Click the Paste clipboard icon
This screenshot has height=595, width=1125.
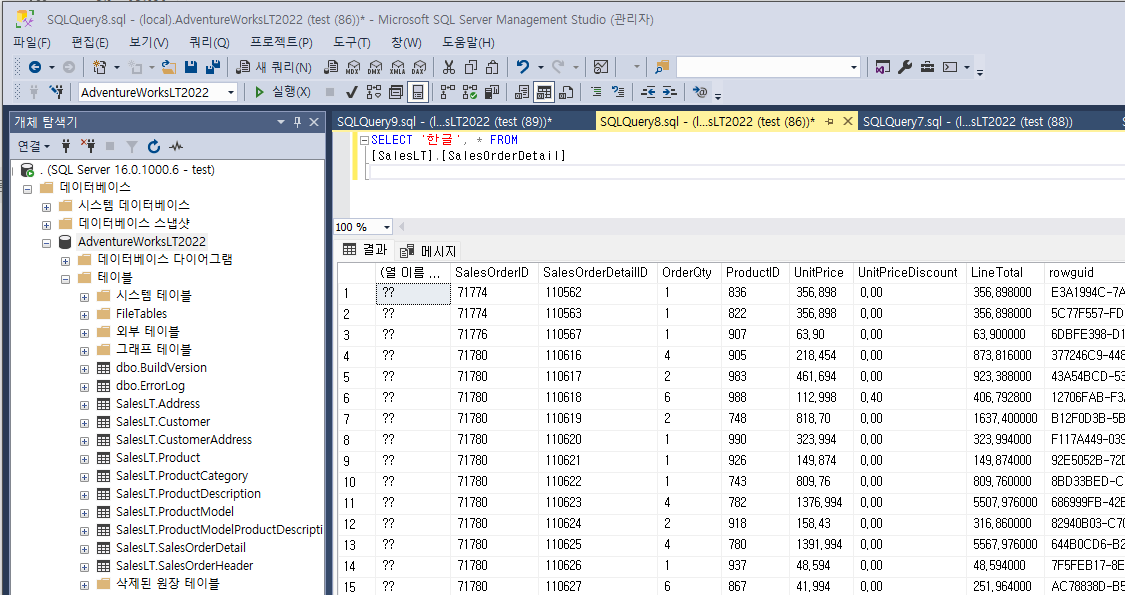click(x=492, y=67)
